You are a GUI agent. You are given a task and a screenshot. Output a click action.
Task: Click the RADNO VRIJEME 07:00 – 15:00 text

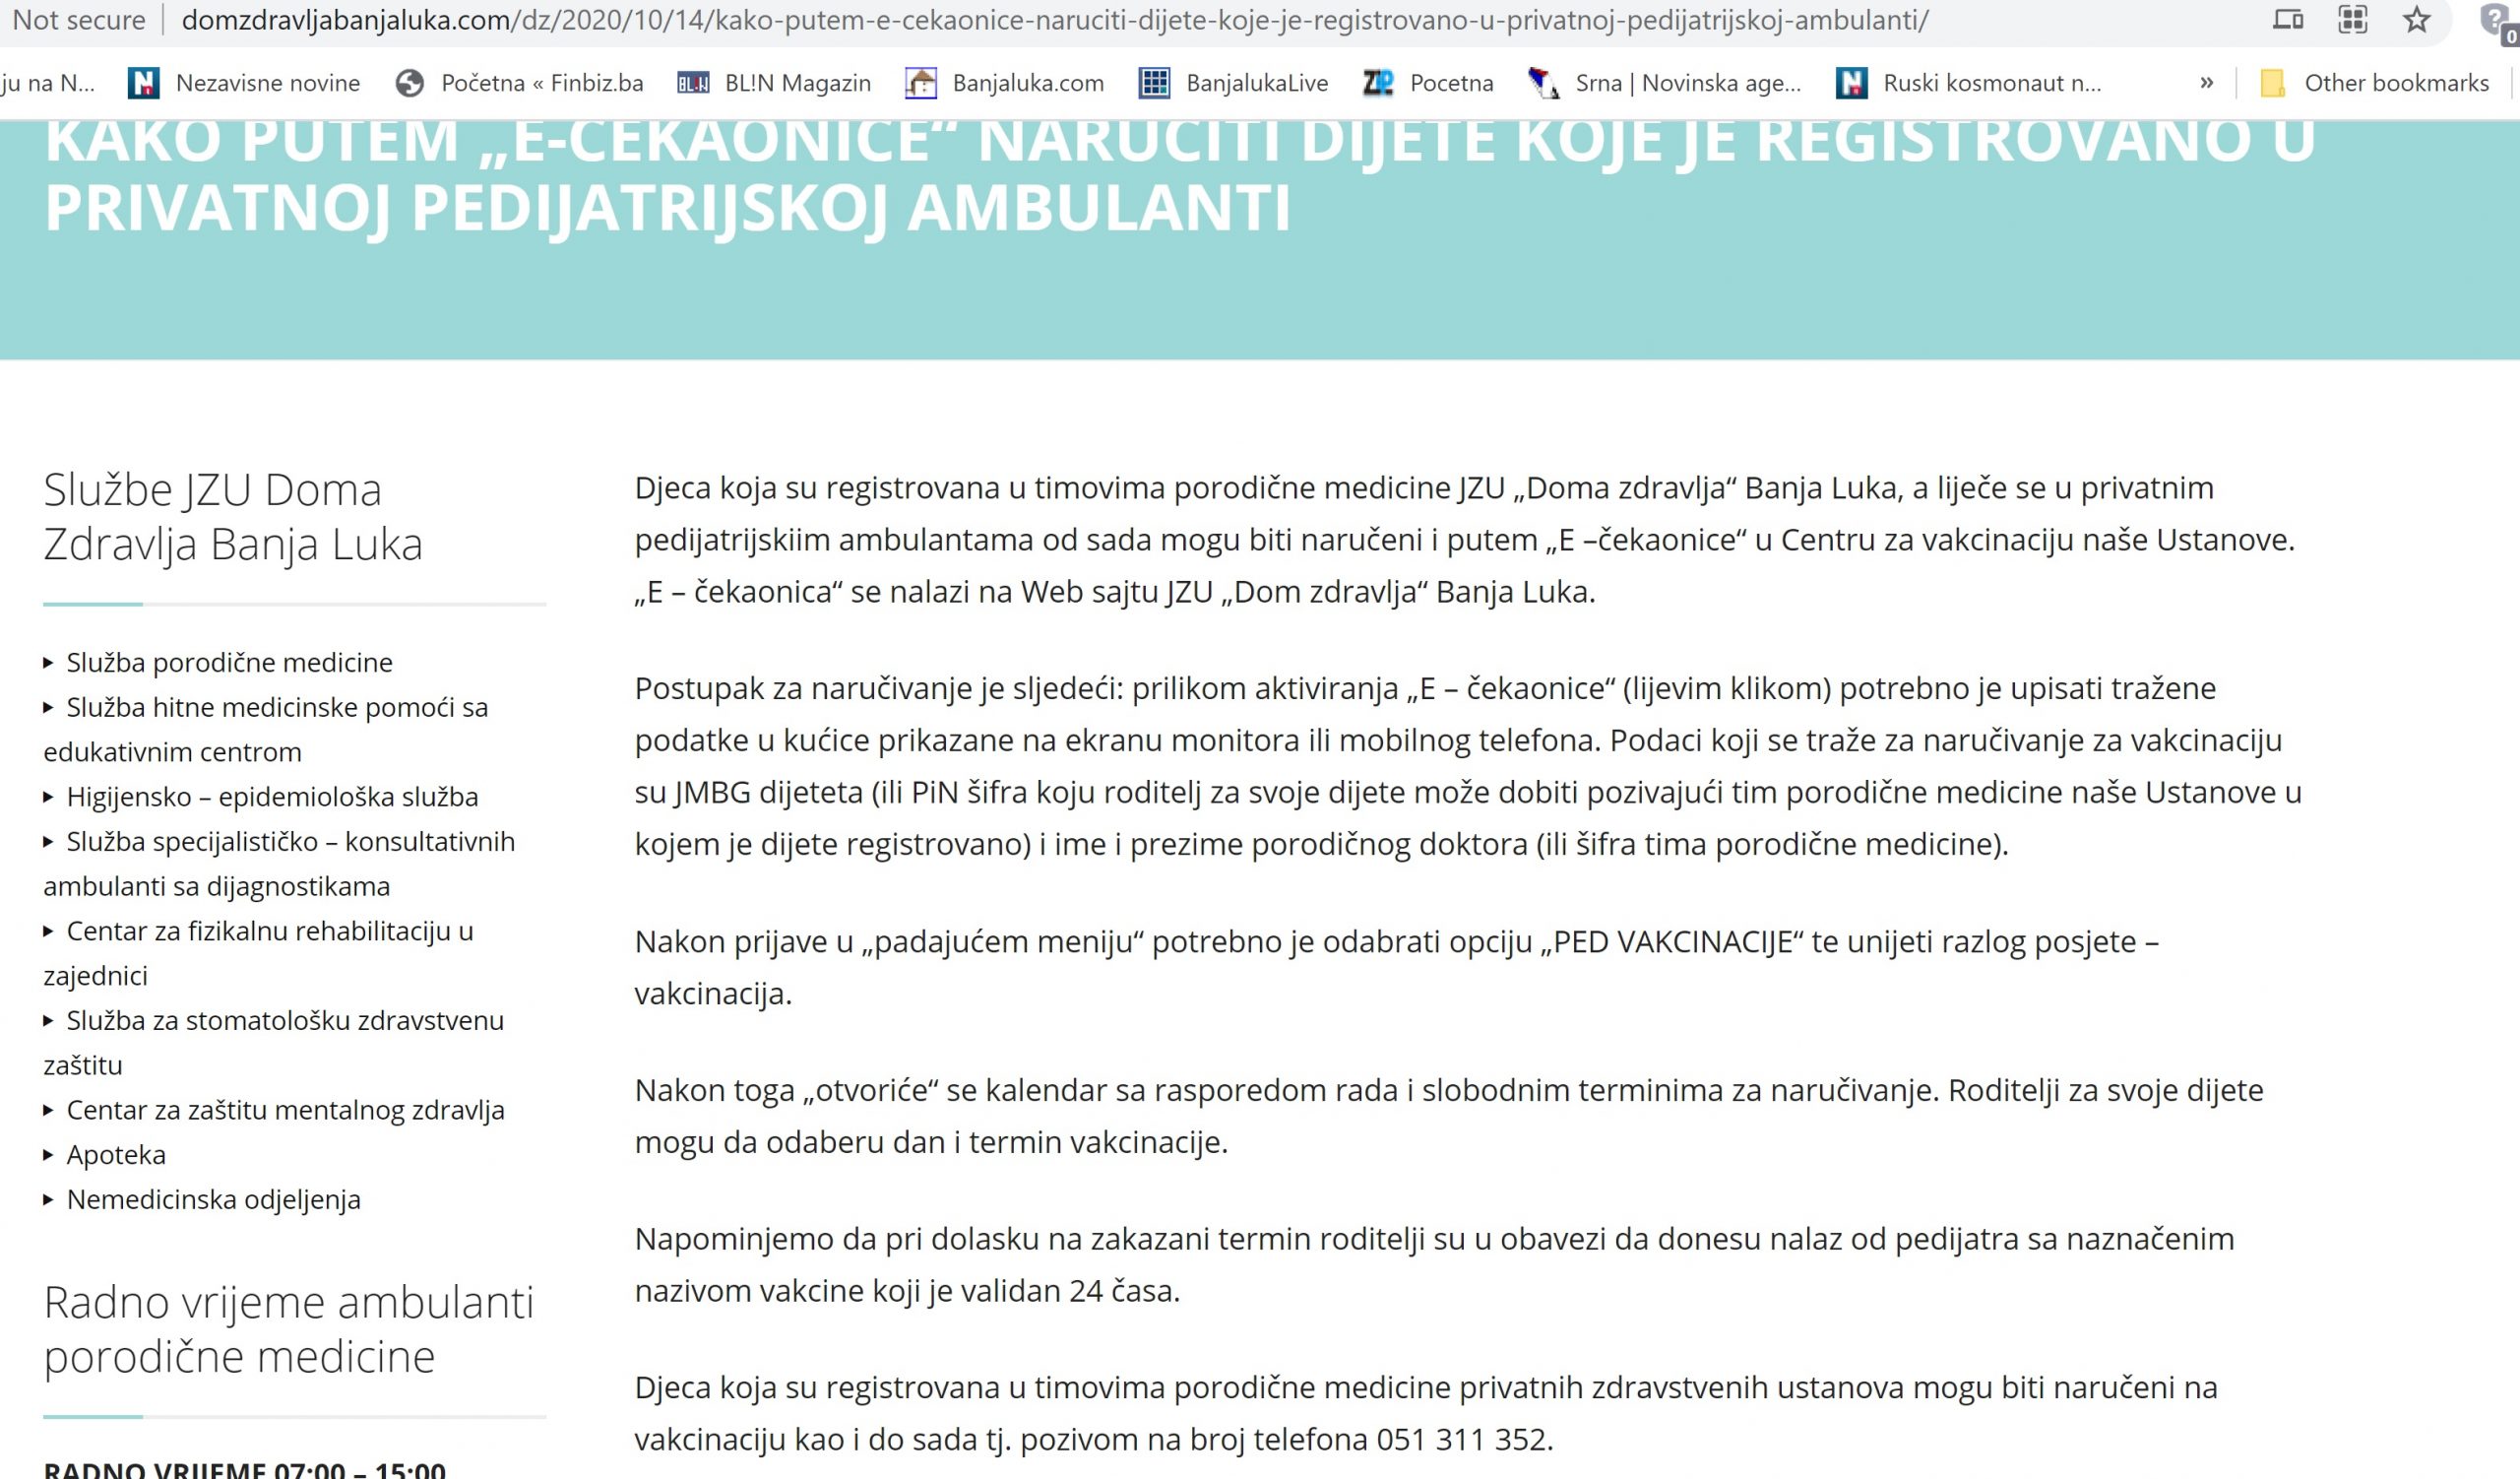click(x=244, y=1469)
